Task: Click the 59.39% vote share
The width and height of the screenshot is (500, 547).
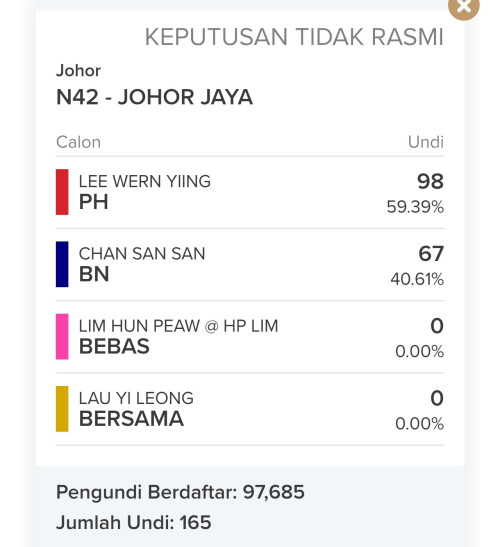Action: click(x=415, y=207)
